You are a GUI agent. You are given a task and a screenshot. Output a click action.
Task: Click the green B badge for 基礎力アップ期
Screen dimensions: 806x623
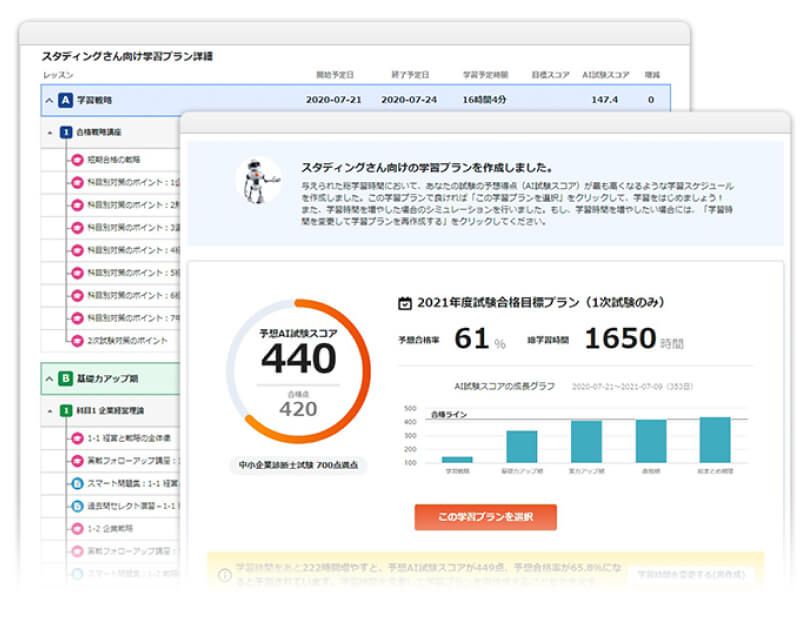(66, 378)
